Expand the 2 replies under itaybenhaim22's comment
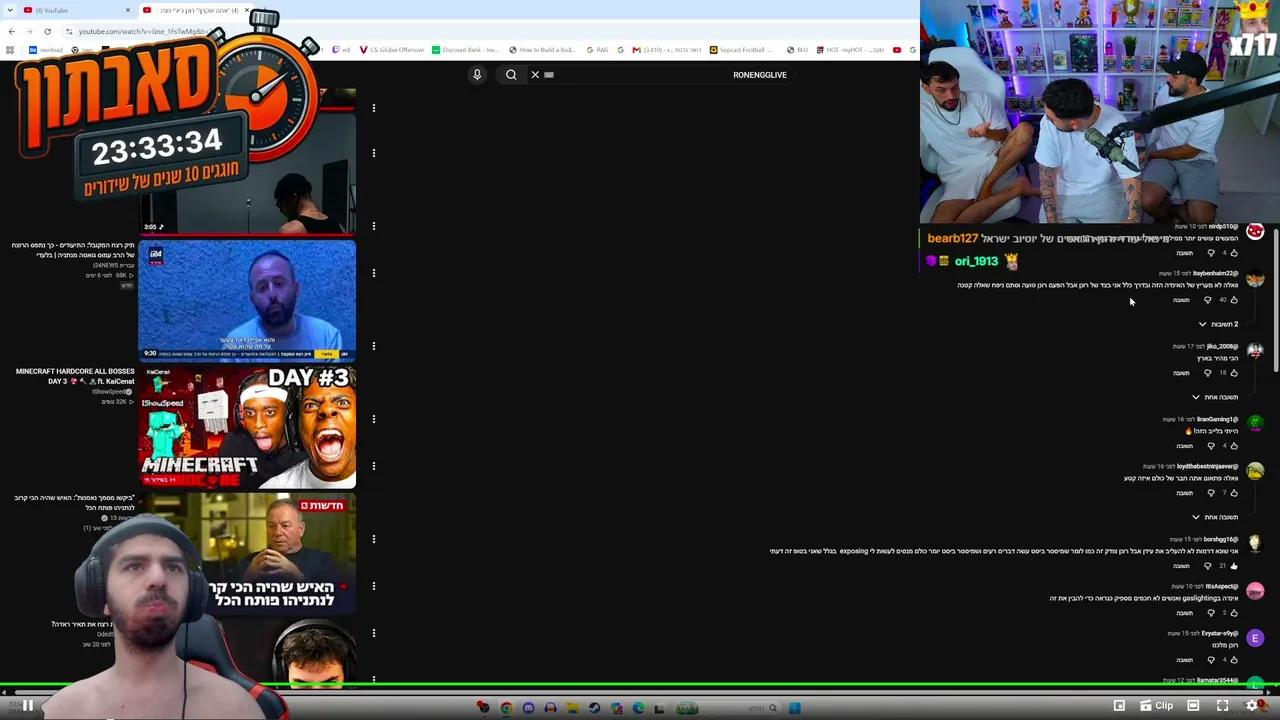Viewport: 1280px width, 720px height. (1218, 324)
